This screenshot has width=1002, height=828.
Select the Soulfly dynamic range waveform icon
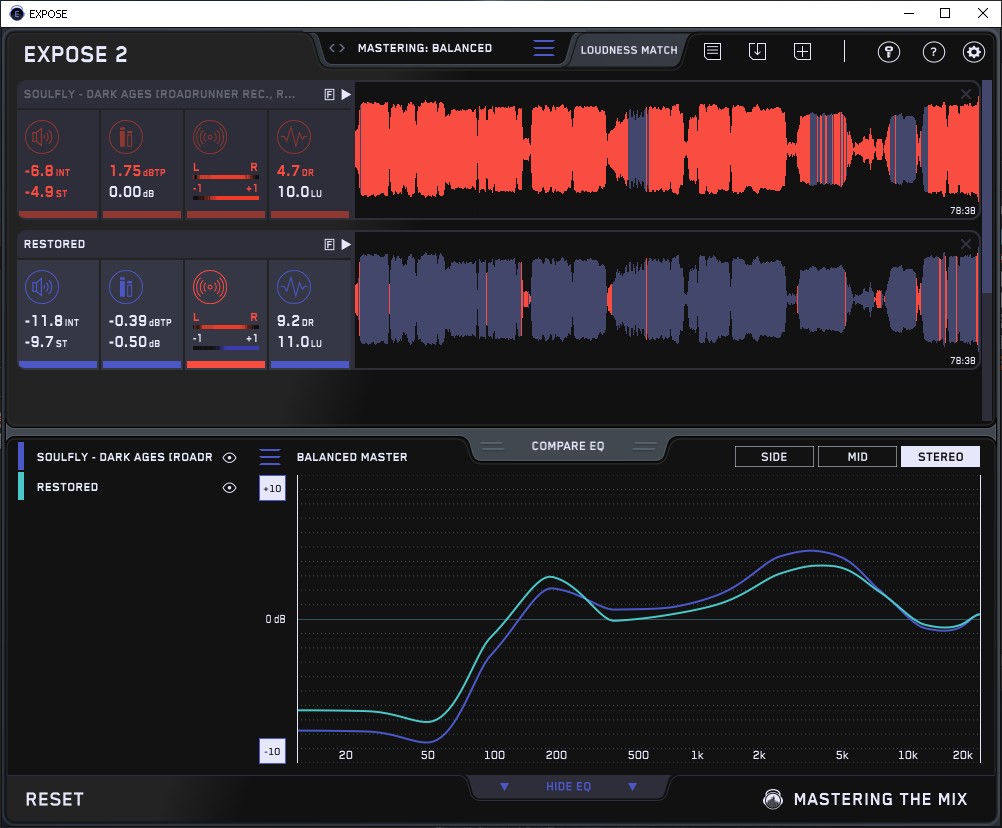pyautogui.click(x=294, y=137)
